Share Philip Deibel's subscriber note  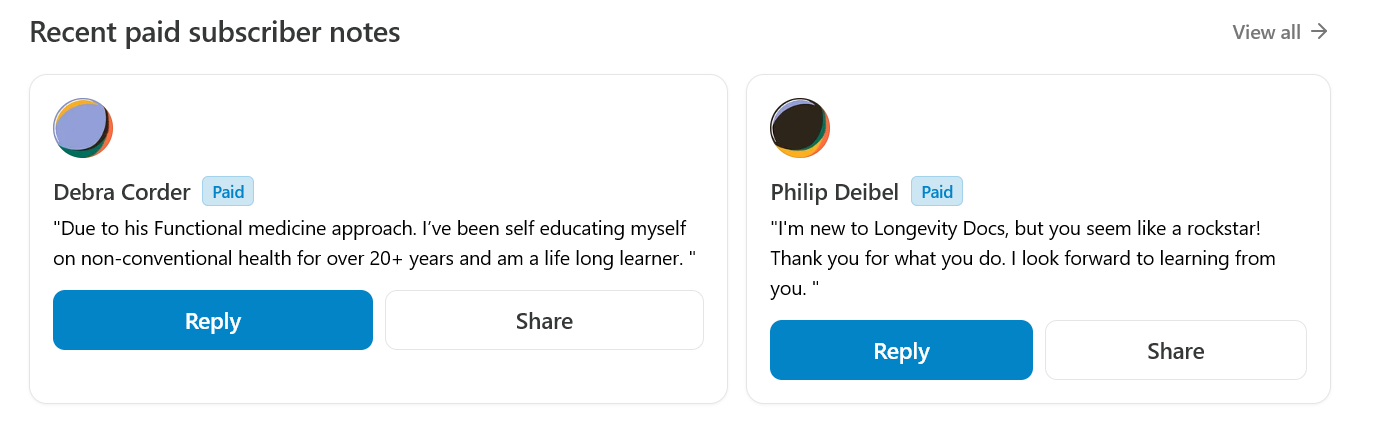(x=1176, y=350)
